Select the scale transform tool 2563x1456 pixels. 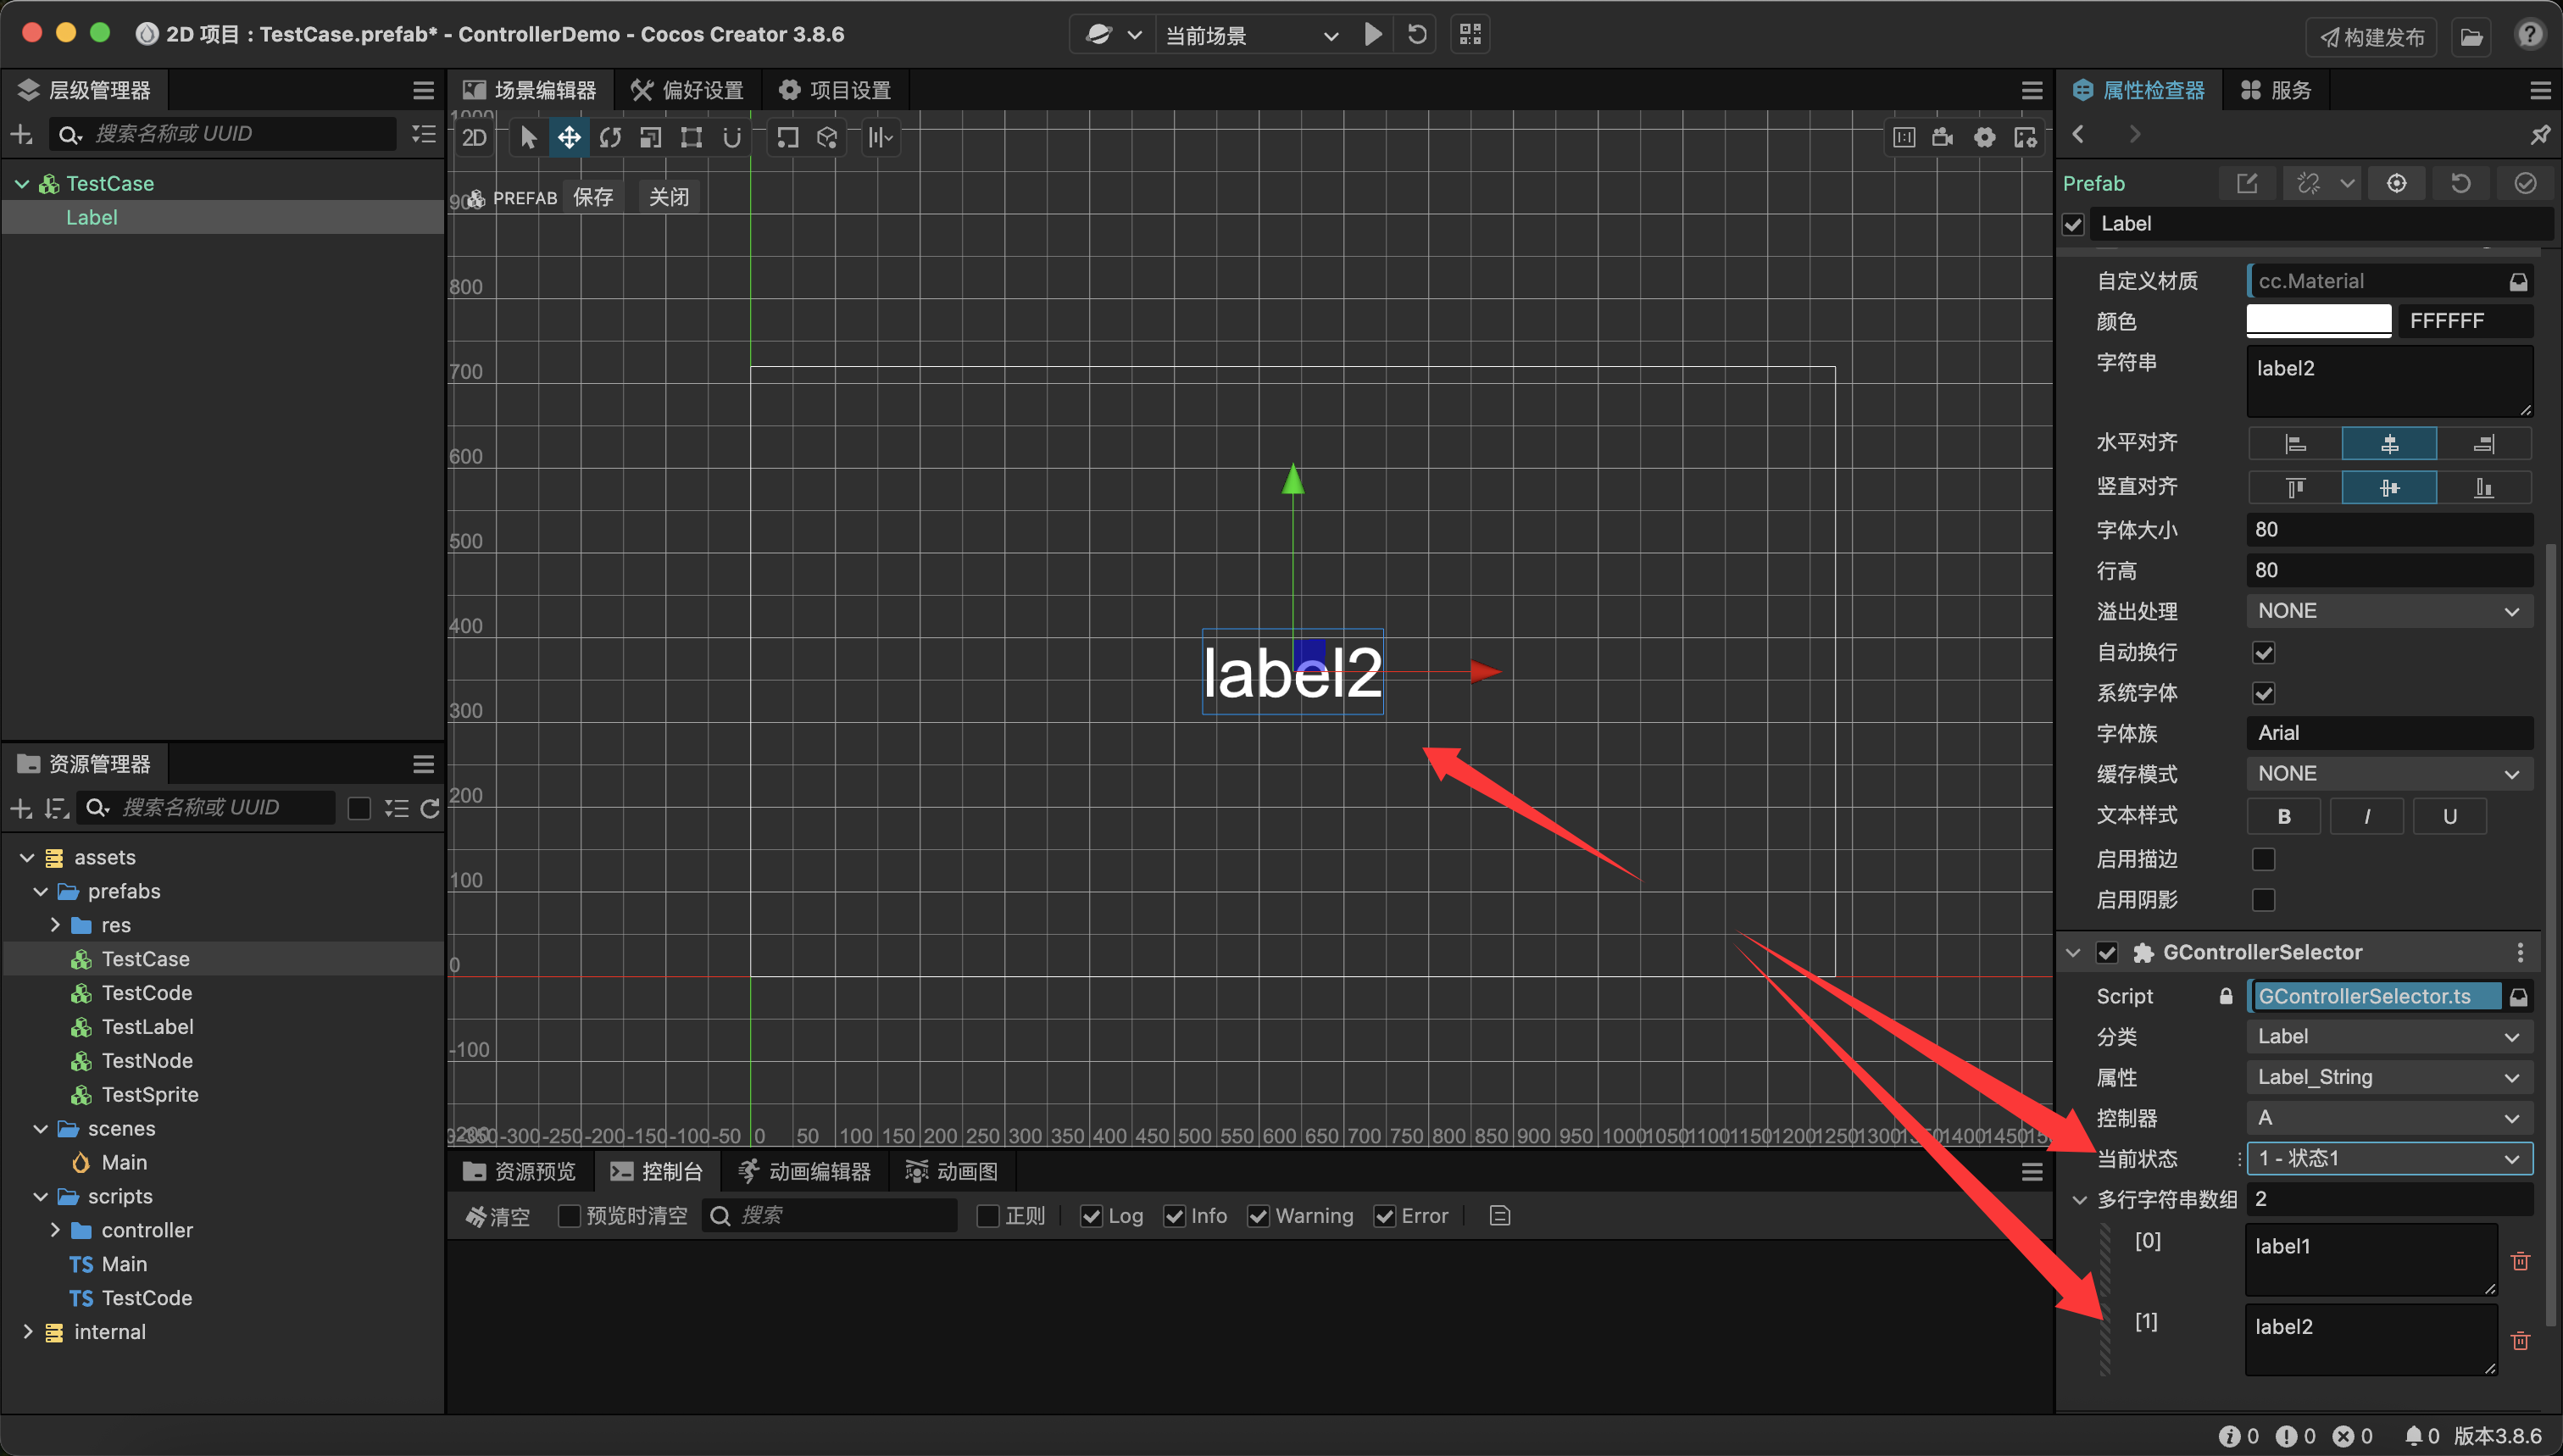click(x=651, y=137)
